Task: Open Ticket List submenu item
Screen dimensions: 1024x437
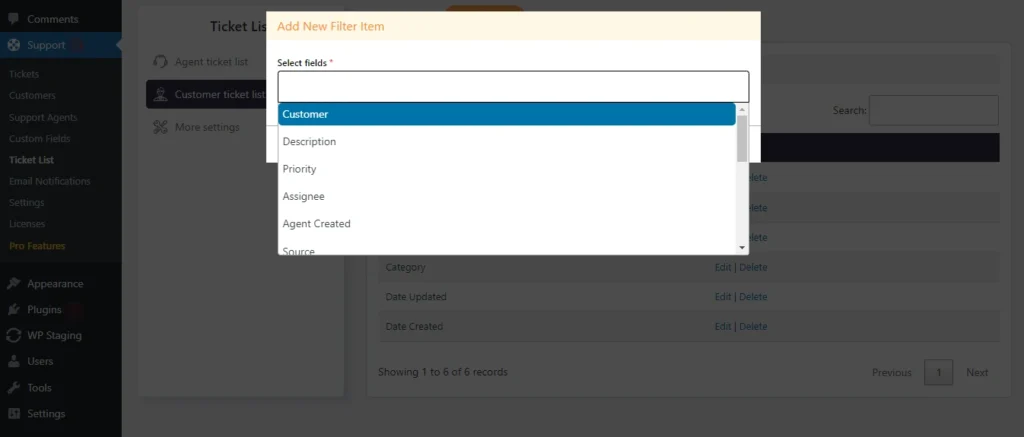Action: tap(31, 159)
